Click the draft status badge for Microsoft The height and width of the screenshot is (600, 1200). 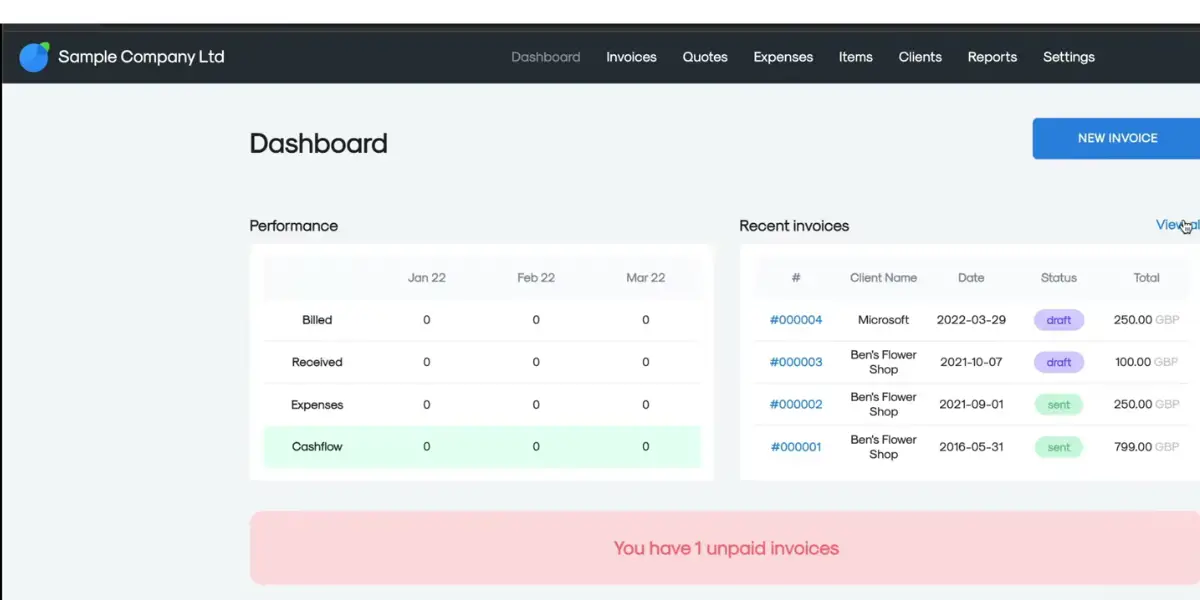pyautogui.click(x=1058, y=320)
